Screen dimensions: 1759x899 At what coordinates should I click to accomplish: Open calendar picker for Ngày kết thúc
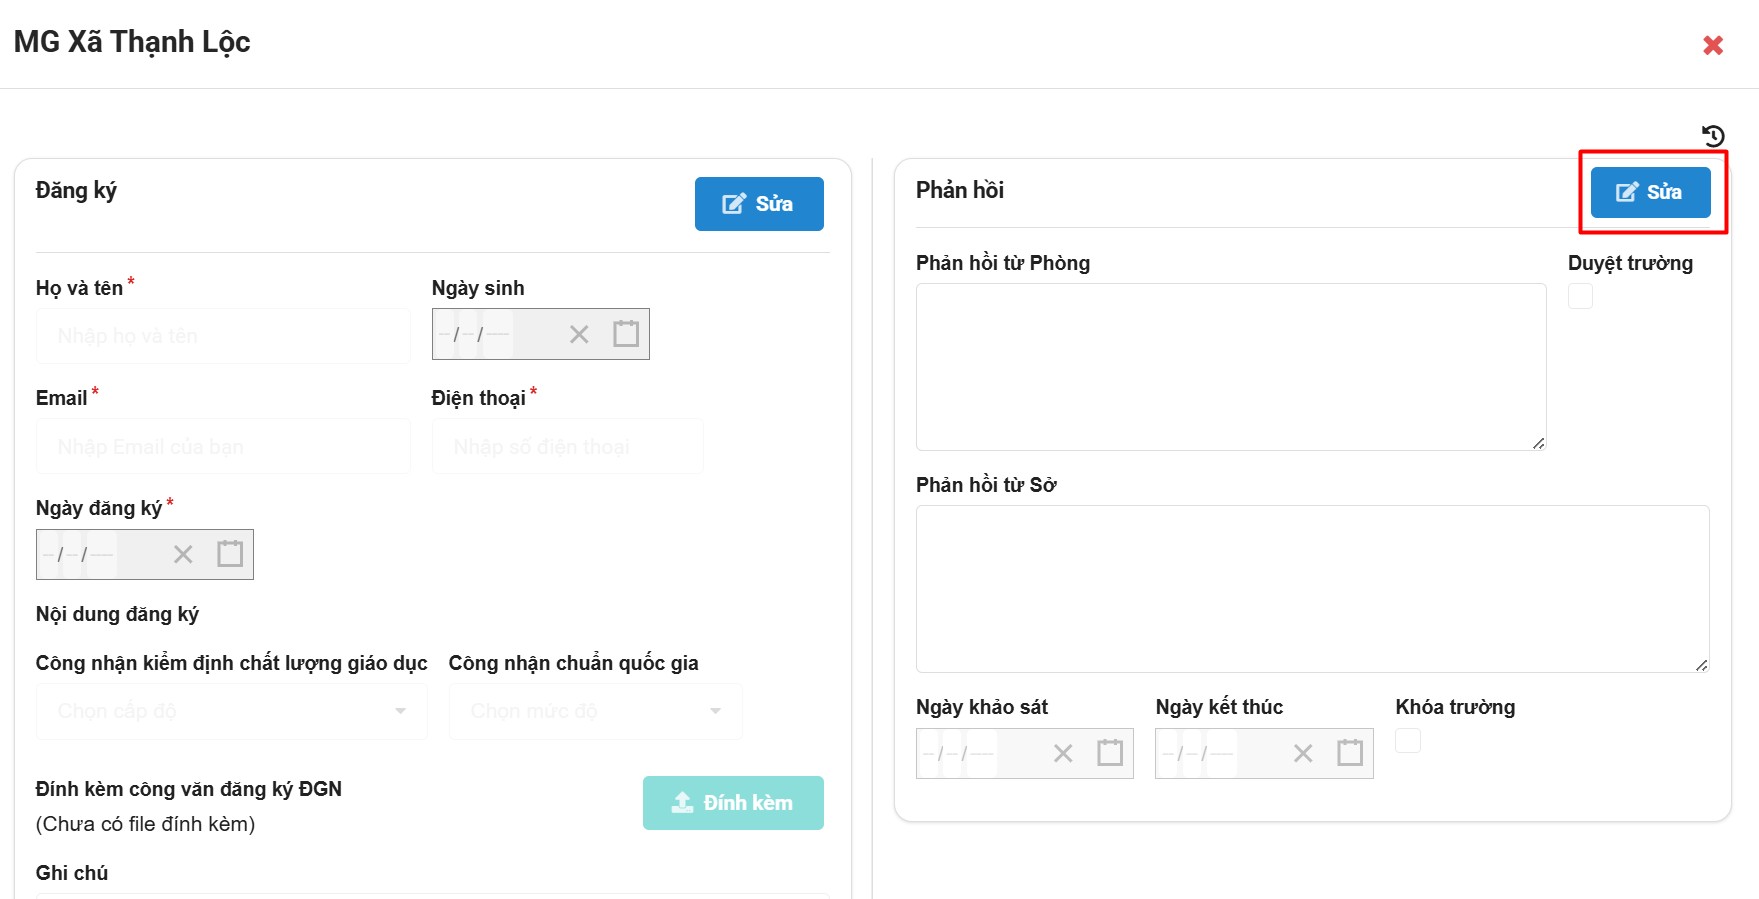pos(1350,753)
